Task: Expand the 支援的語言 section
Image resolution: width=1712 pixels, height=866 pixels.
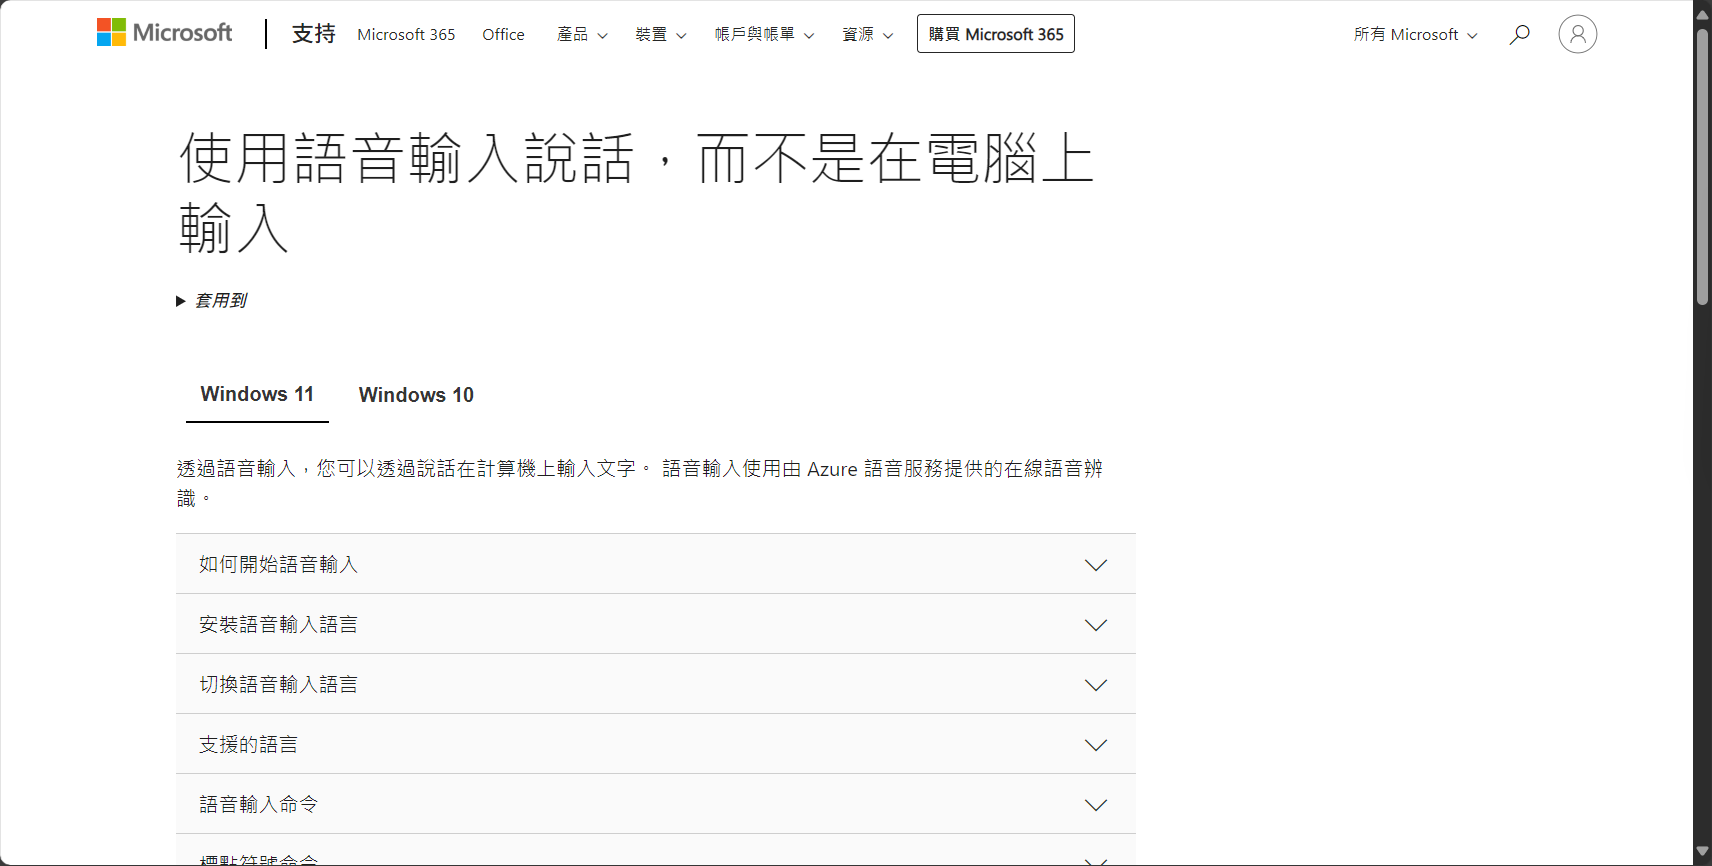Action: [656, 744]
